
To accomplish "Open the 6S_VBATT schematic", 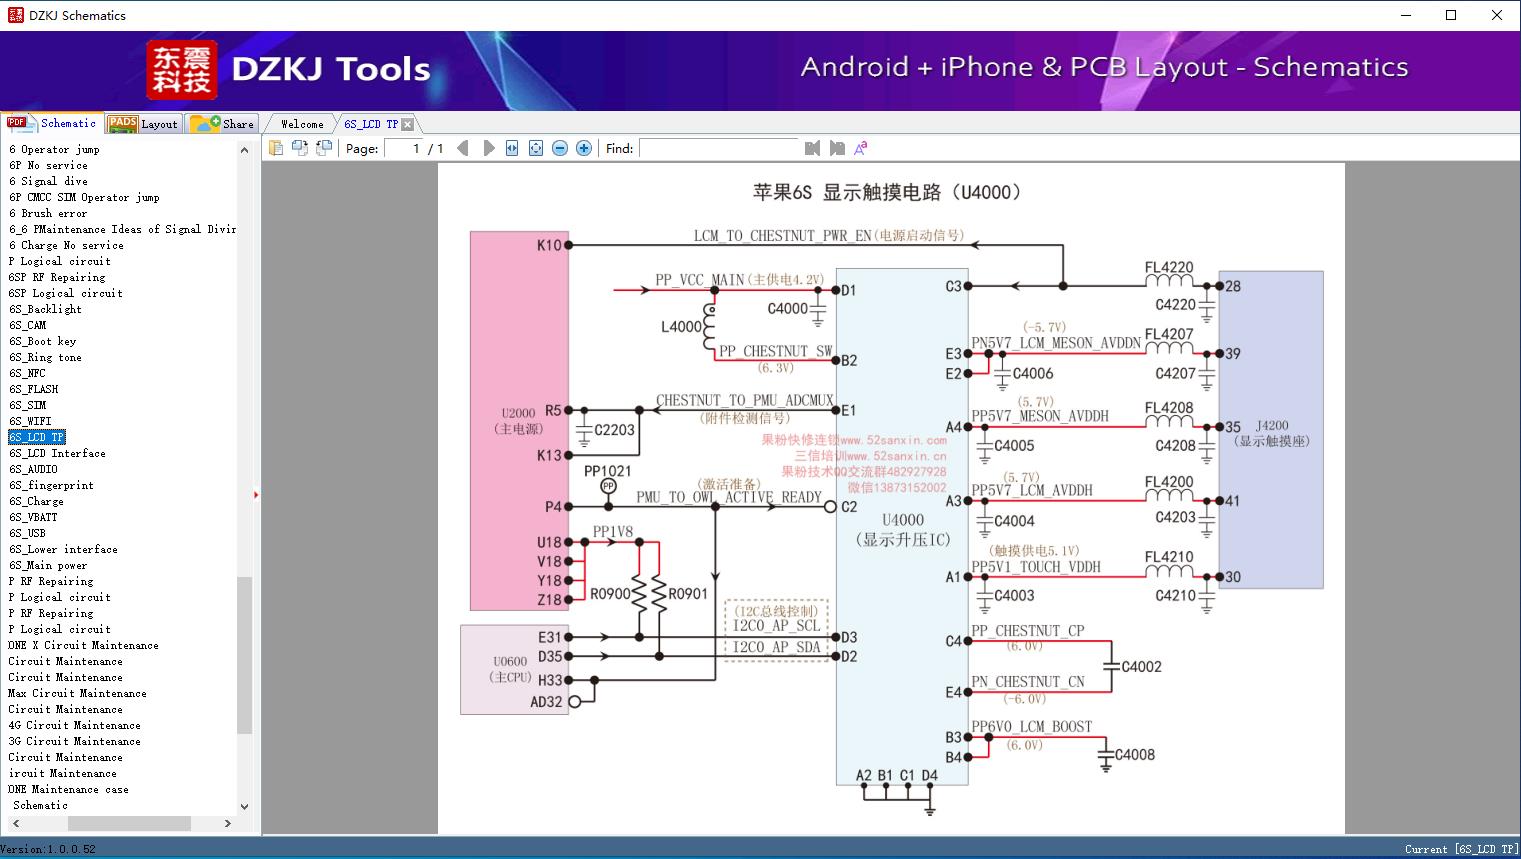I will 33,517.
